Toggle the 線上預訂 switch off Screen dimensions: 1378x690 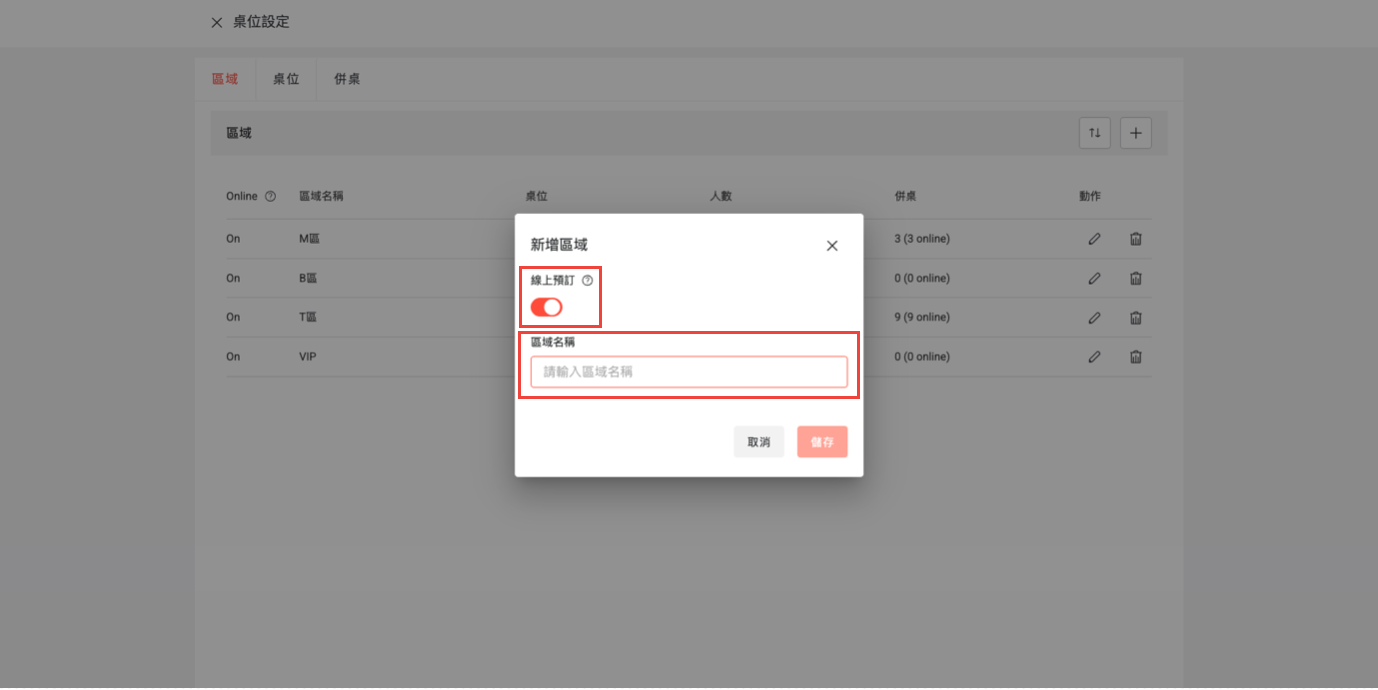[x=547, y=307]
